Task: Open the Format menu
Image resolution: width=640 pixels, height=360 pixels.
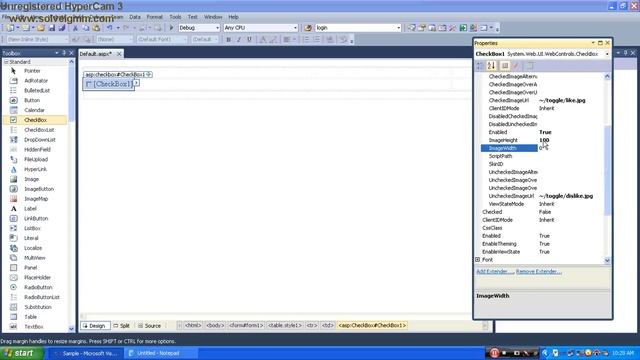Action: tap(155, 17)
